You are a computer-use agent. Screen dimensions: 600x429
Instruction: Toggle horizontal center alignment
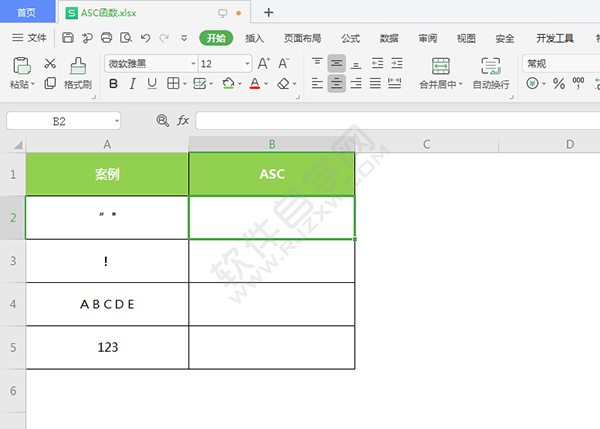pyautogui.click(x=337, y=83)
